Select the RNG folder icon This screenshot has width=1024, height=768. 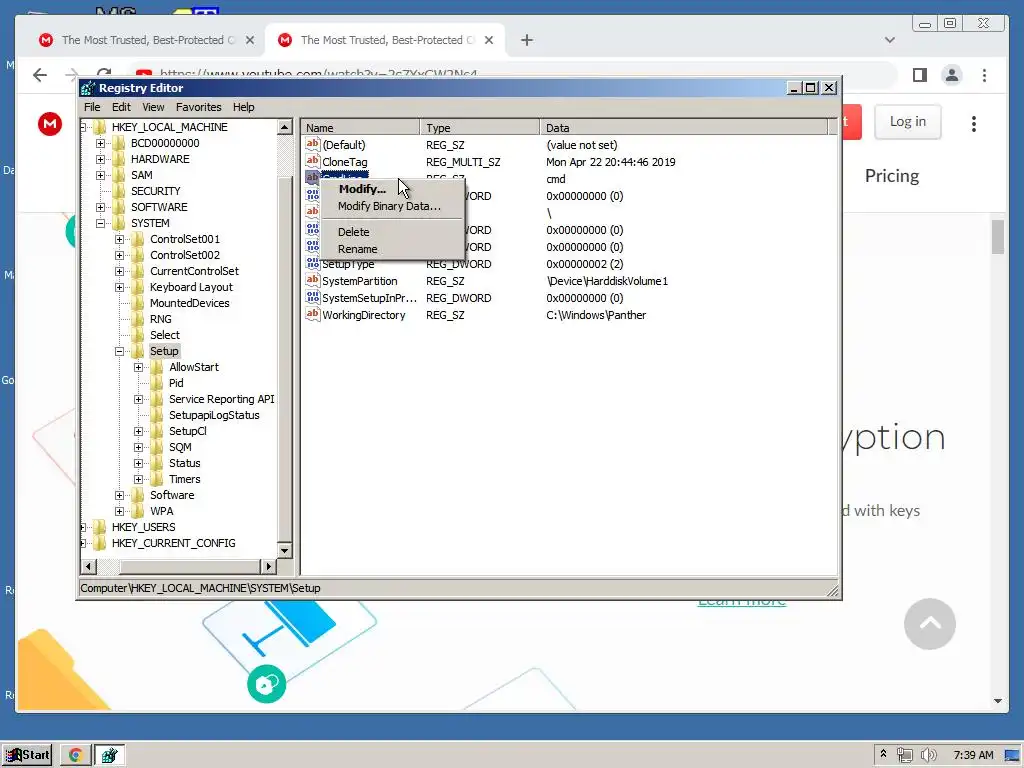[138, 319]
